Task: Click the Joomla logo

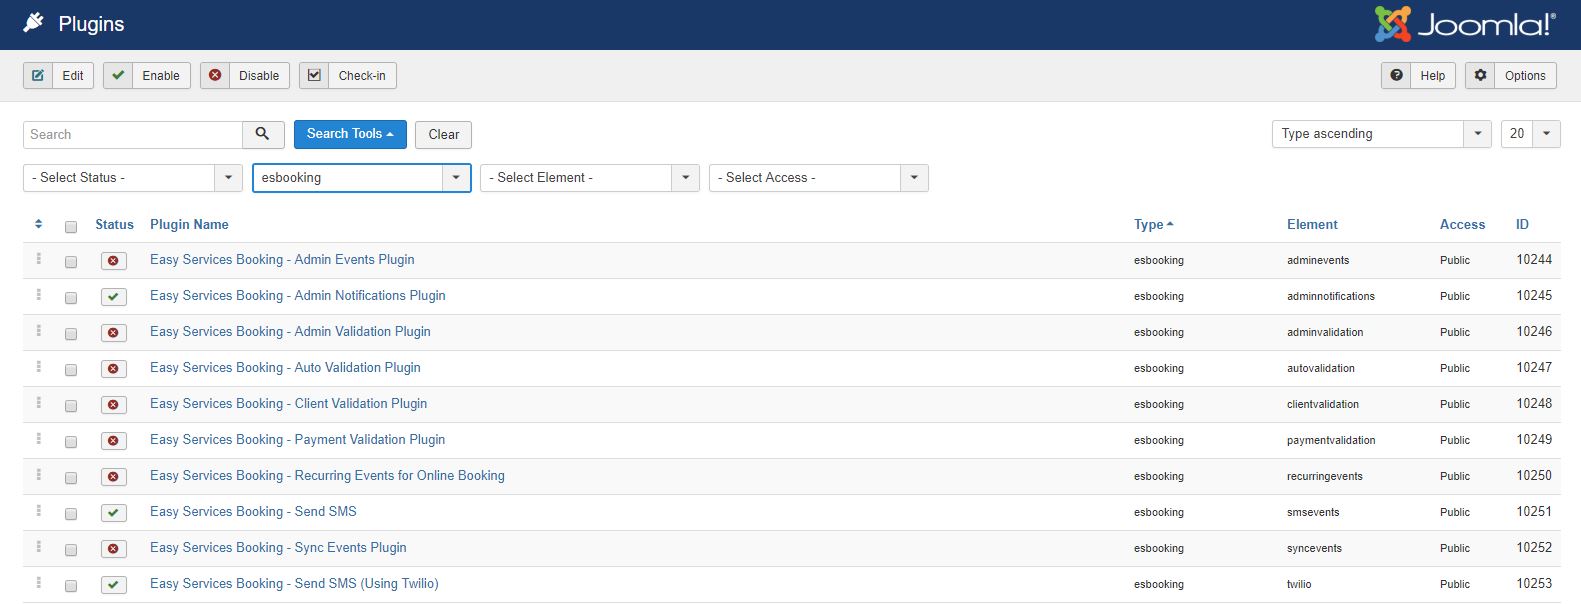Action: click(1465, 24)
